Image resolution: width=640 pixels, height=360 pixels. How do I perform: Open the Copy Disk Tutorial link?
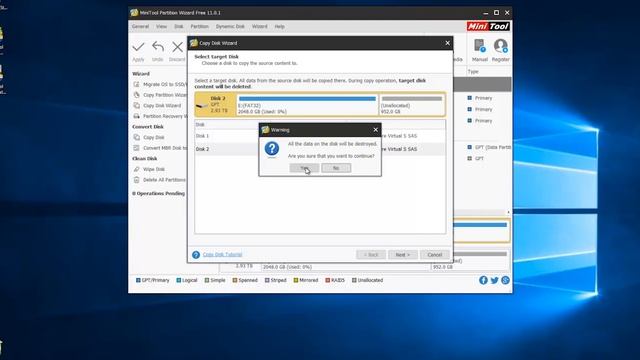tap(222, 254)
